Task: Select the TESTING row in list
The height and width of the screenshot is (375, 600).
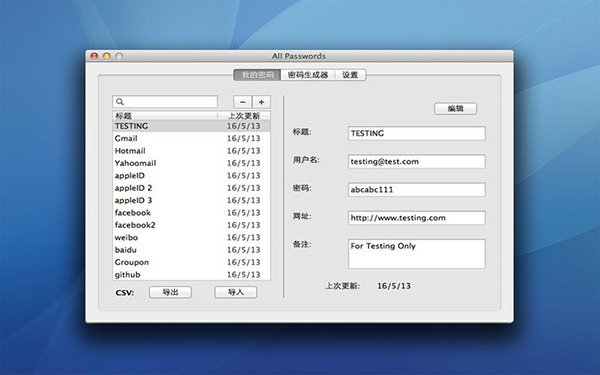Action: 191,126
